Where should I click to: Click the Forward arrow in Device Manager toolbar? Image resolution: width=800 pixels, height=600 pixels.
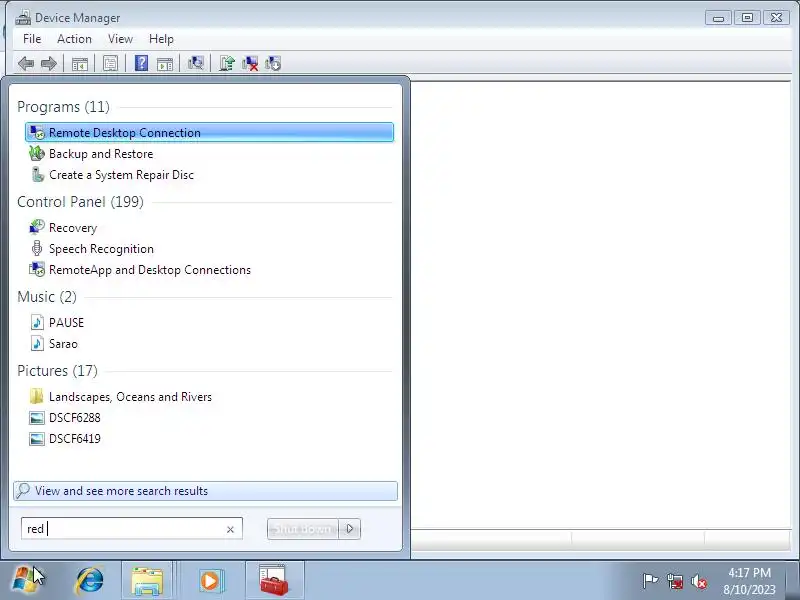(x=48, y=64)
